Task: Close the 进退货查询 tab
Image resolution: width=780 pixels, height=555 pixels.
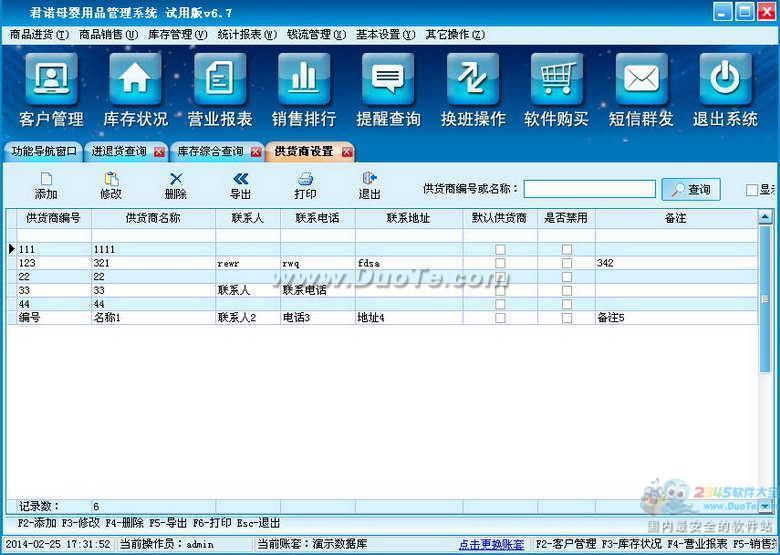Action: pos(159,152)
